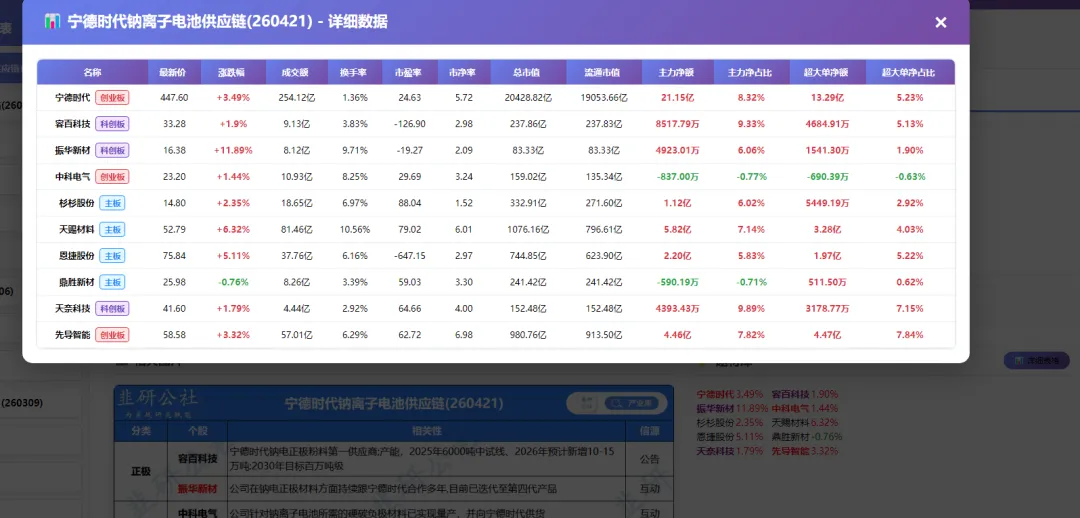Sort by the 主力净额 column header
Viewport: 1080px width, 518px height.
[678, 72]
